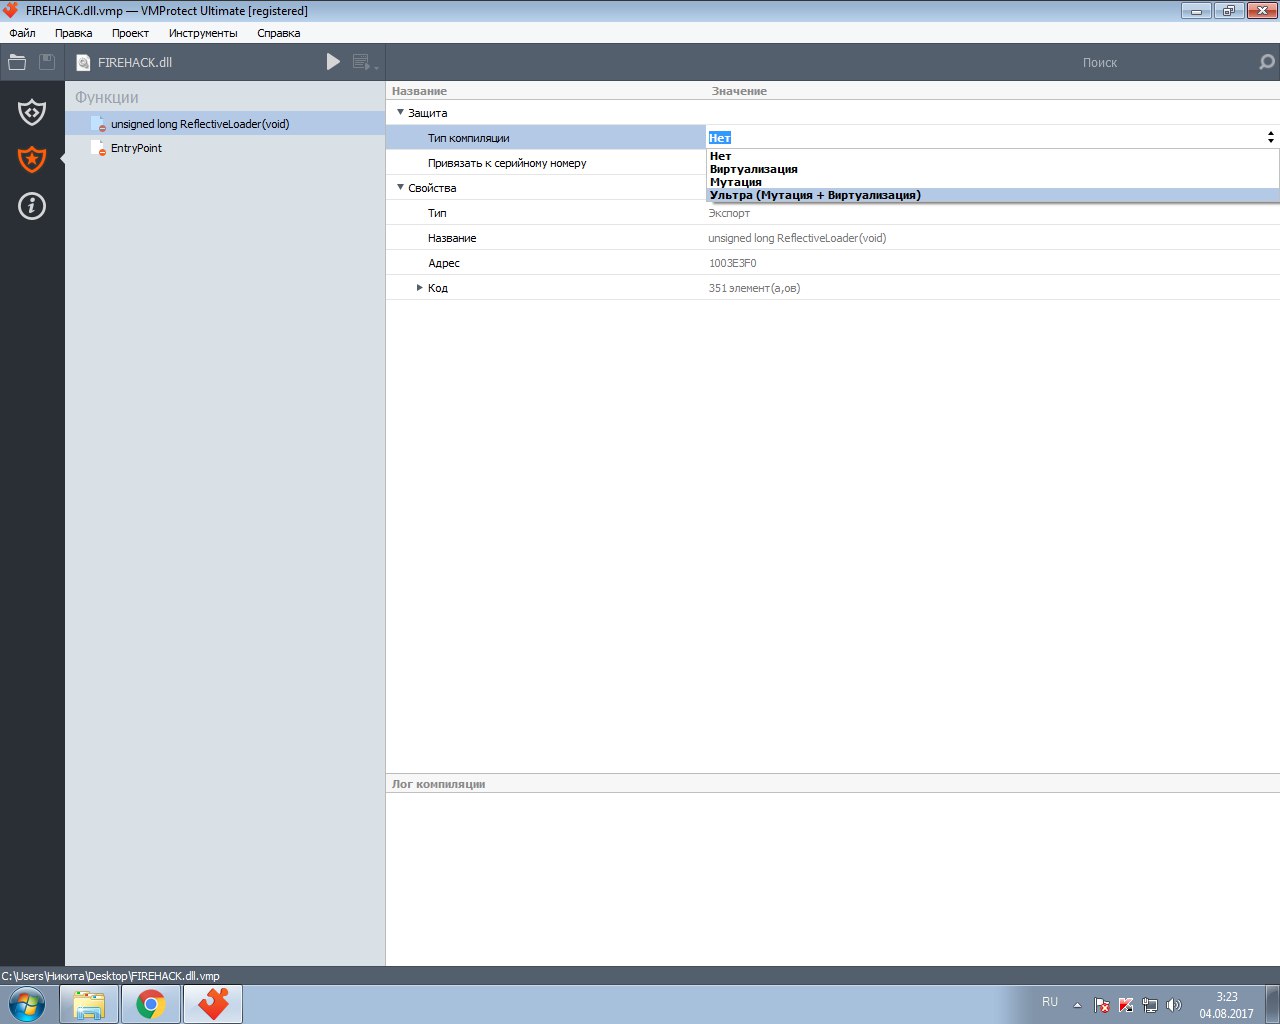Open the Инструменты menu
Image resolution: width=1280 pixels, height=1024 pixels.
click(x=203, y=33)
